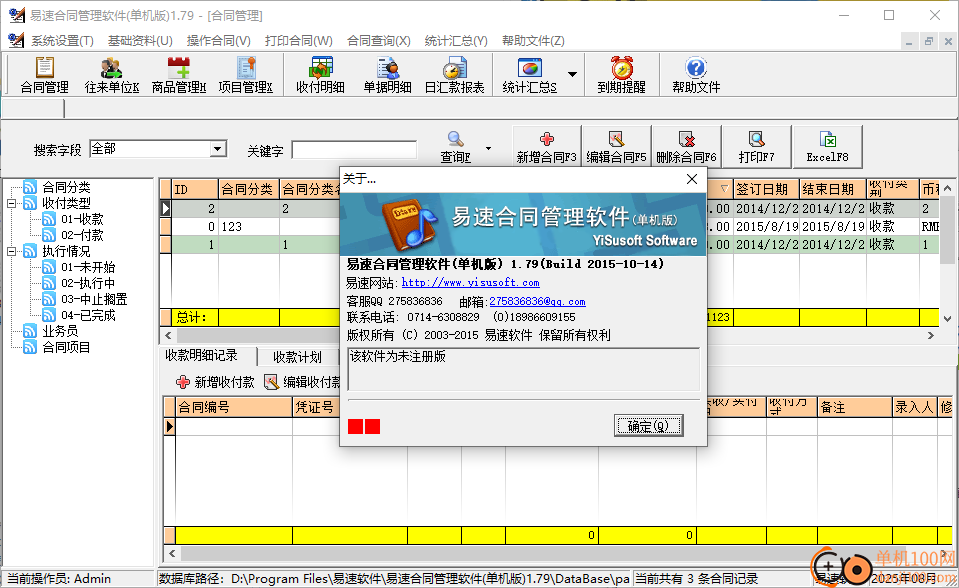959x588 pixels.
Task: Open the 搜索字段 combo box dropdown
Action: (217, 149)
